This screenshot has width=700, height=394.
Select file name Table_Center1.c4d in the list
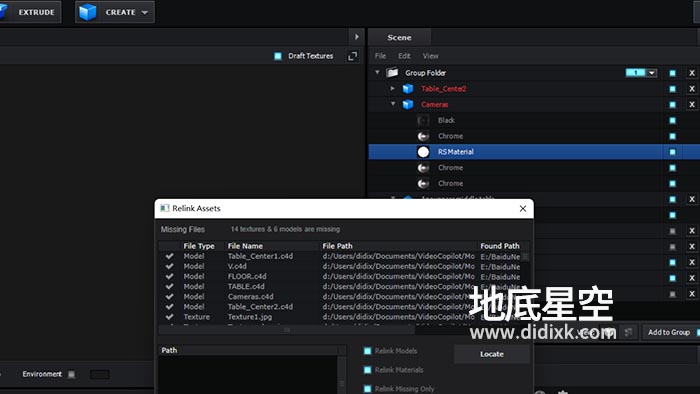(x=260, y=256)
